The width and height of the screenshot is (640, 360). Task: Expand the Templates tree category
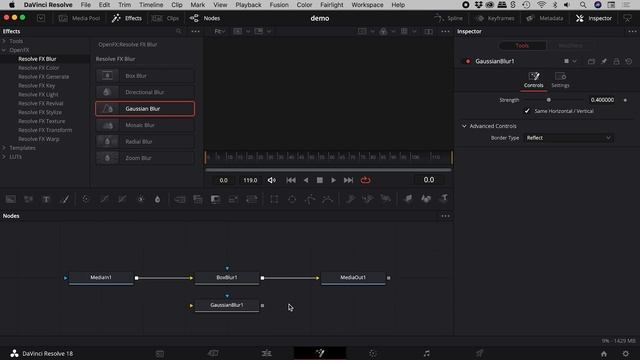(4, 148)
